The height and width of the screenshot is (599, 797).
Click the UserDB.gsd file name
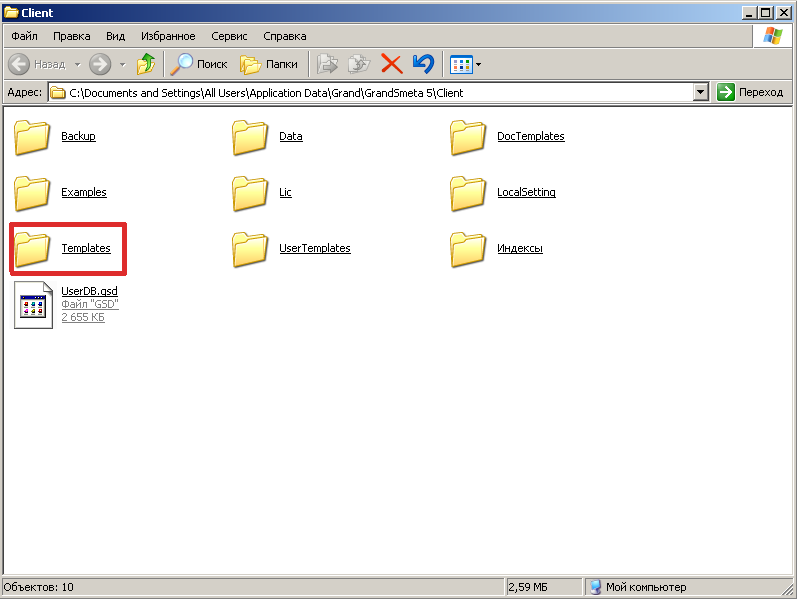coord(89,291)
